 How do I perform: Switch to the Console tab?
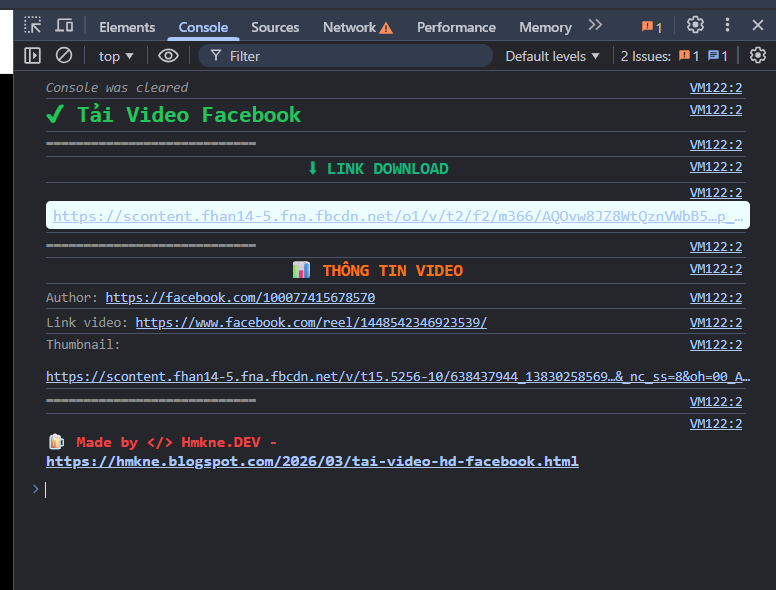coord(203,27)
